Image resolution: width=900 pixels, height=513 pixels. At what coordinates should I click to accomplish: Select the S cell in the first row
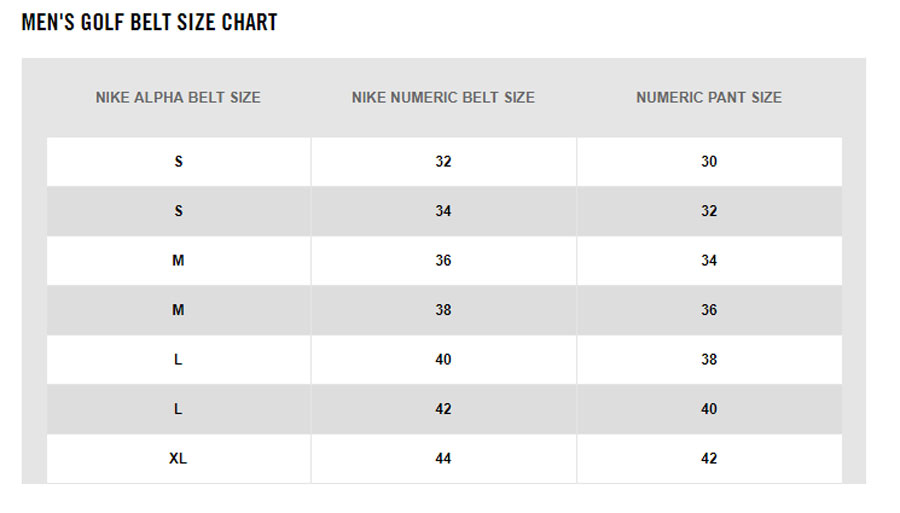coord(178,162)
